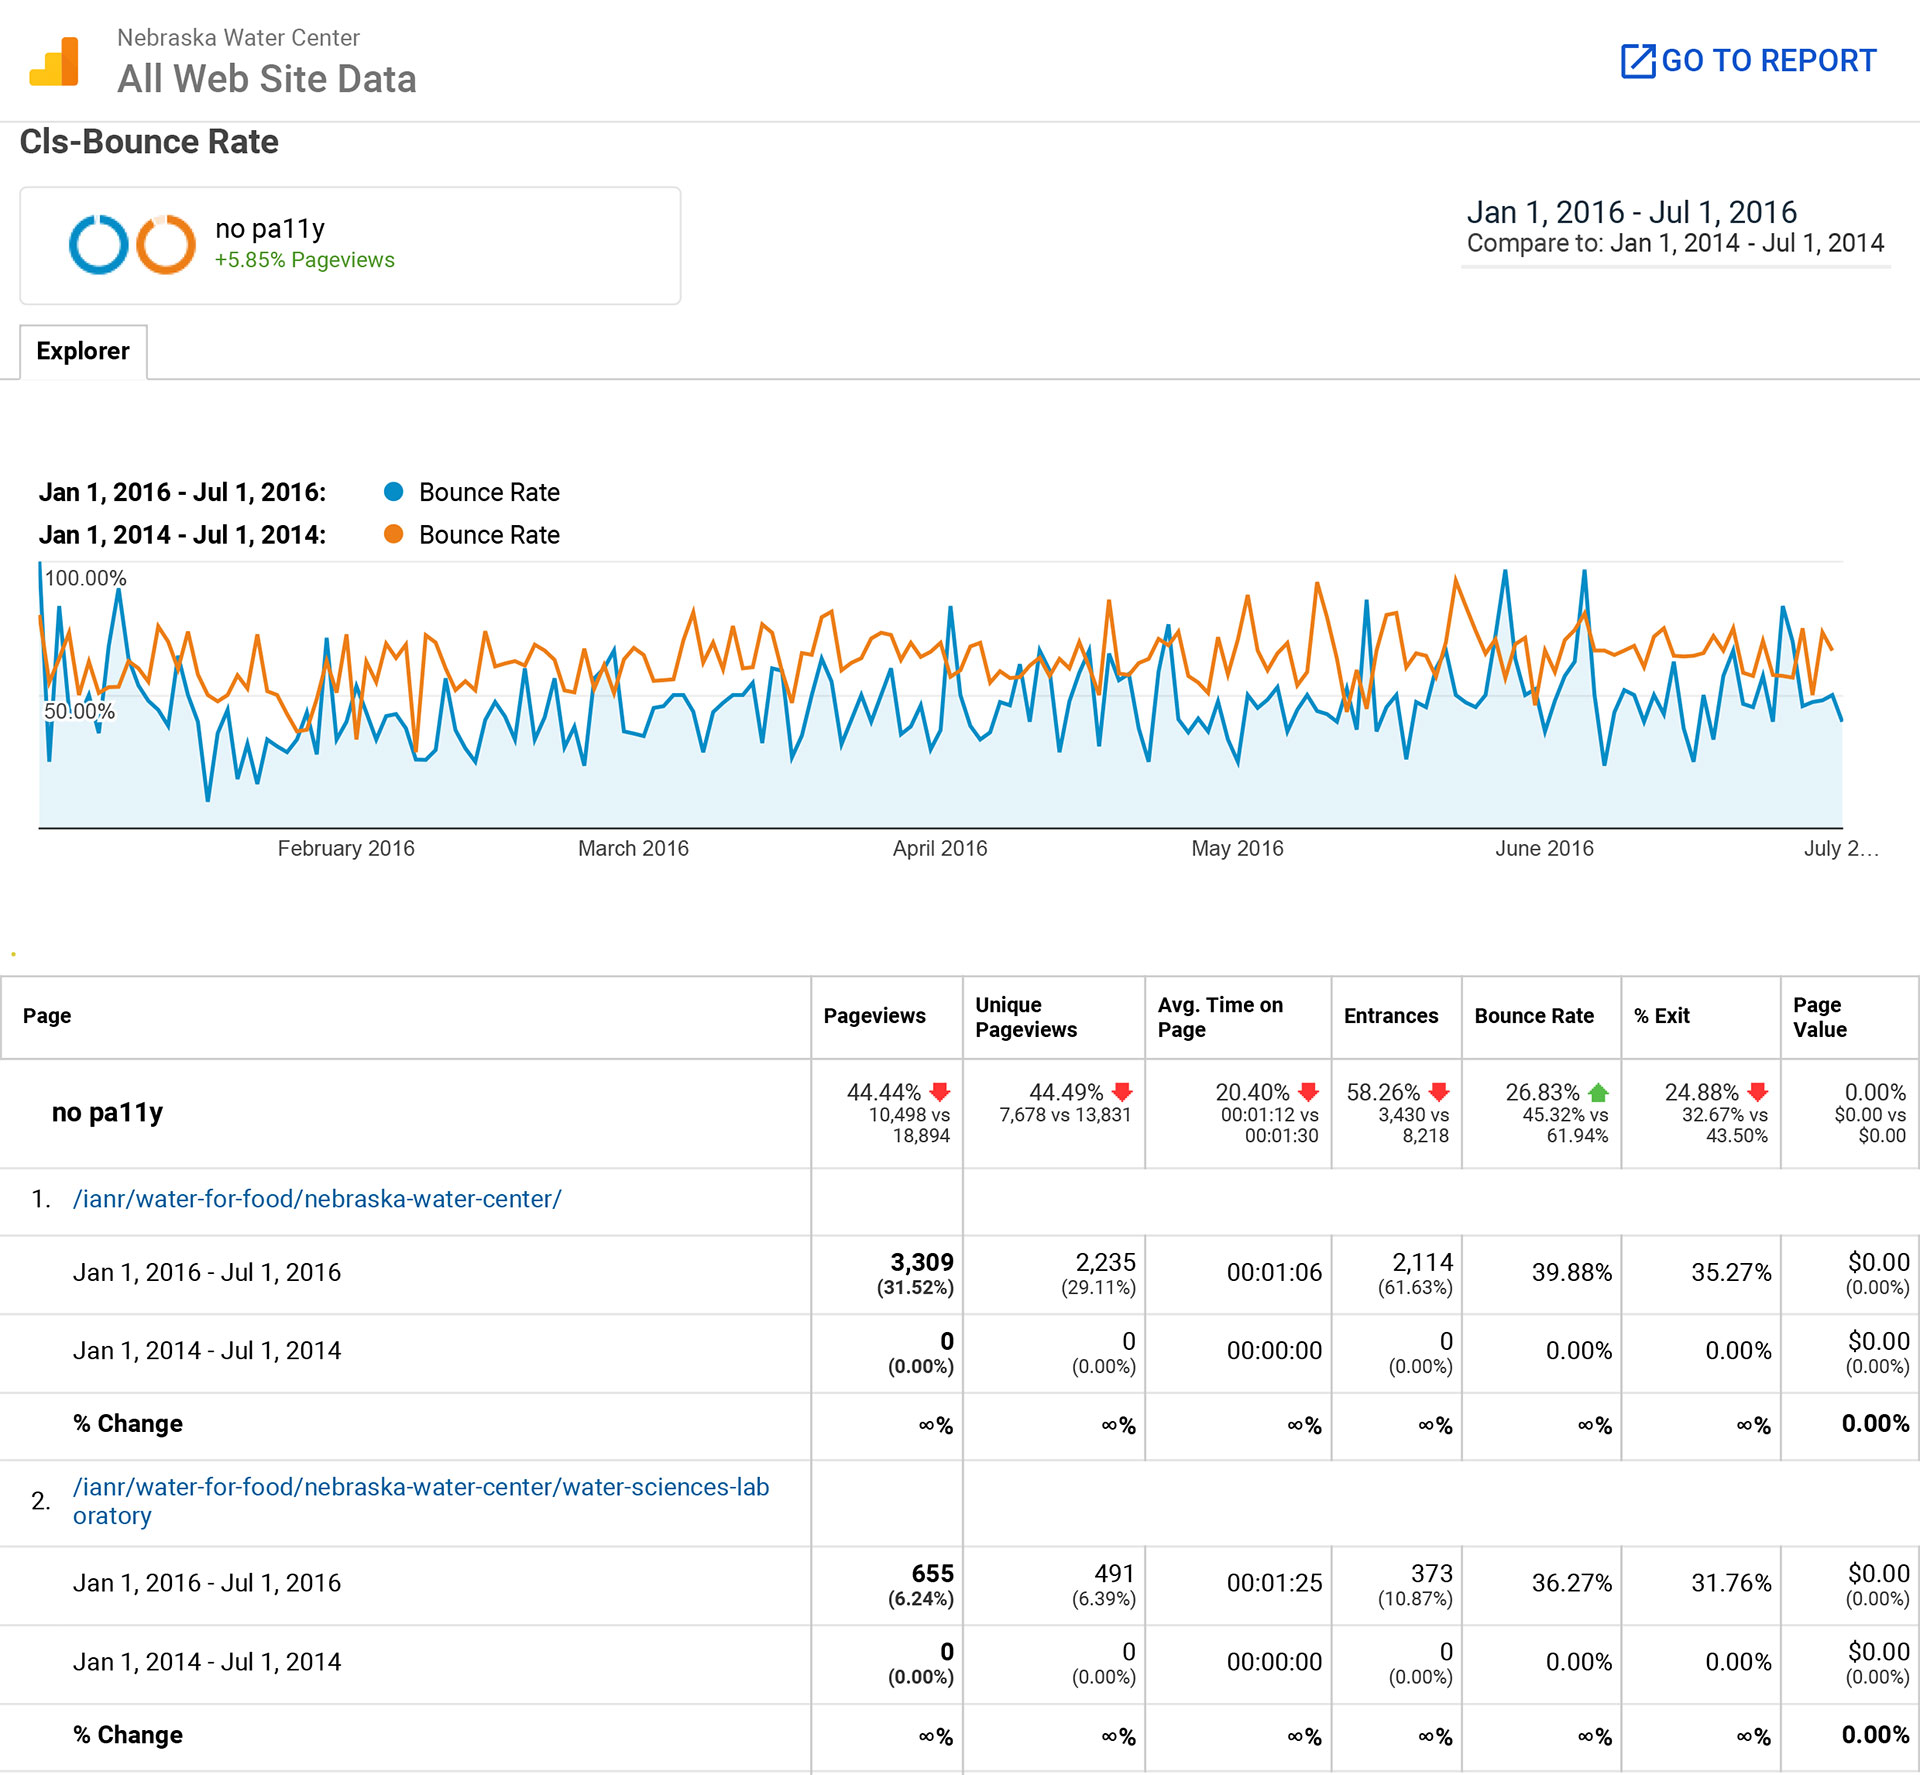Click the 50.00% y-axis label

click(80, 711)
